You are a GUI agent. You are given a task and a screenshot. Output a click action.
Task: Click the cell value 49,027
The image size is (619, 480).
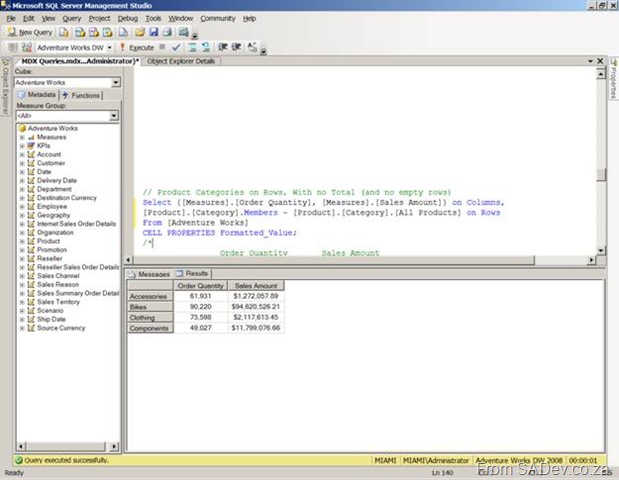point(201,328)
